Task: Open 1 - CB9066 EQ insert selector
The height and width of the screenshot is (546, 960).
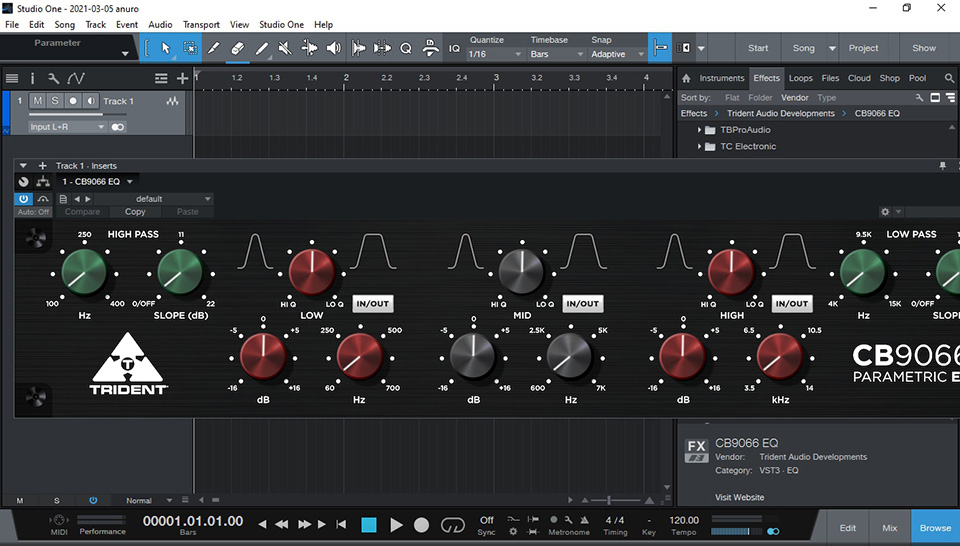Action: point(97,182)
